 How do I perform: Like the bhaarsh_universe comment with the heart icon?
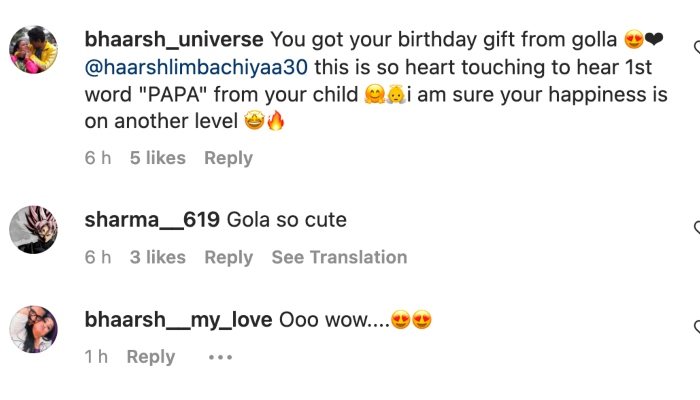pyautogui.click(x=696, y=47)
